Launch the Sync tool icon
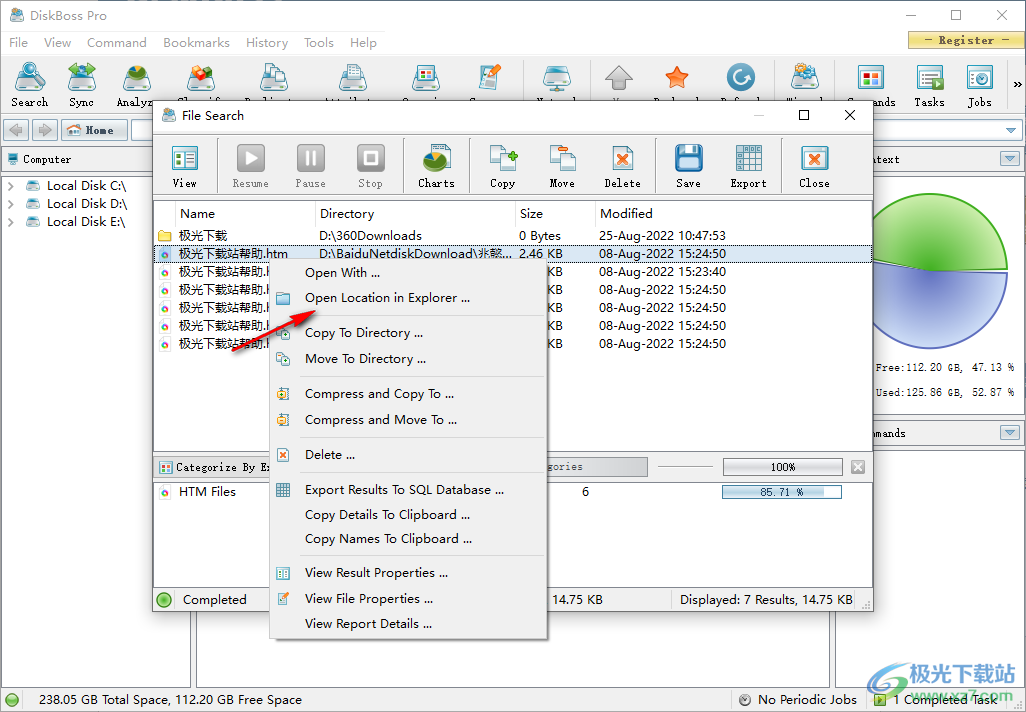Screen dimensions: 1026x712 tap(81, 84)
